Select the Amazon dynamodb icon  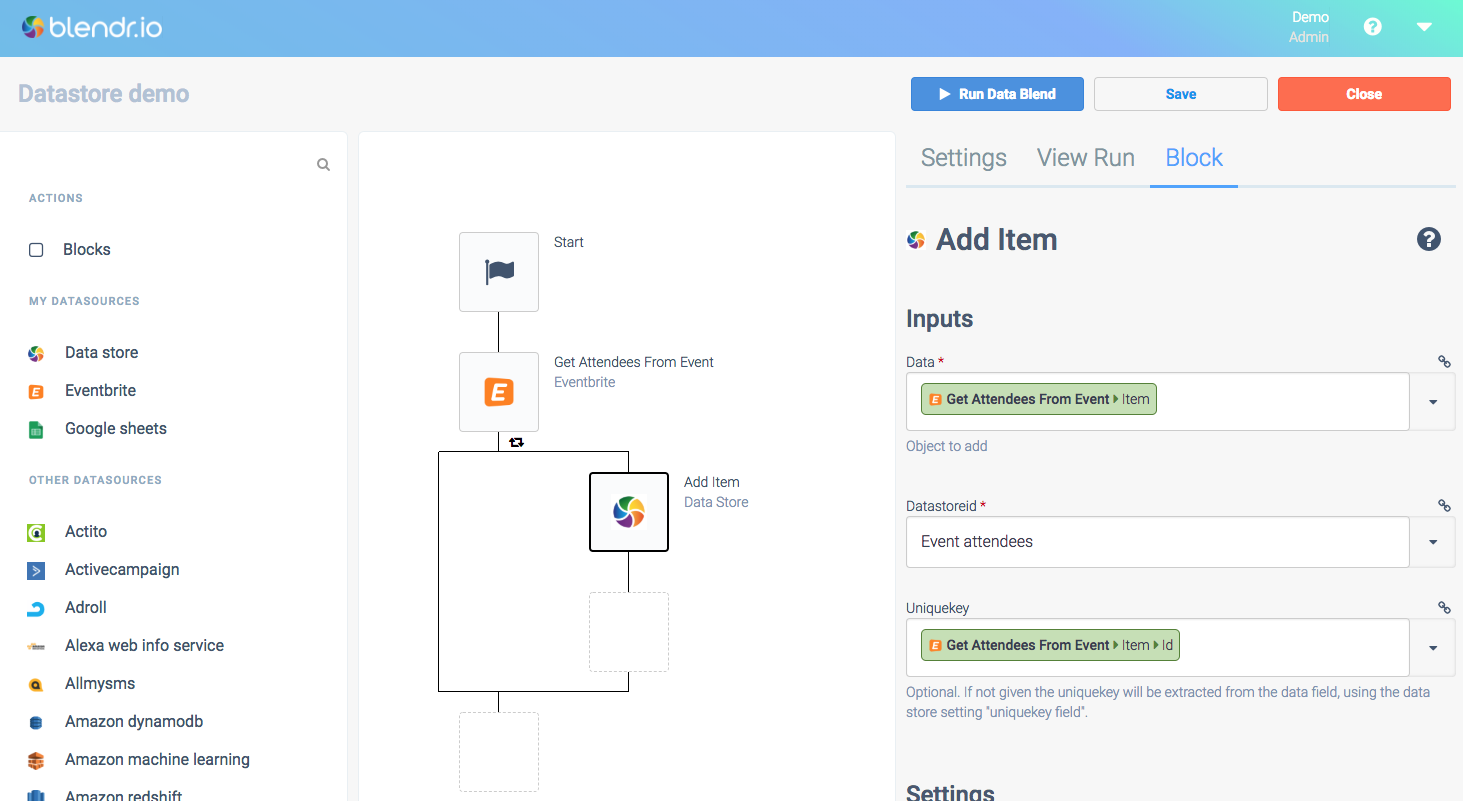tap(36, 723)
